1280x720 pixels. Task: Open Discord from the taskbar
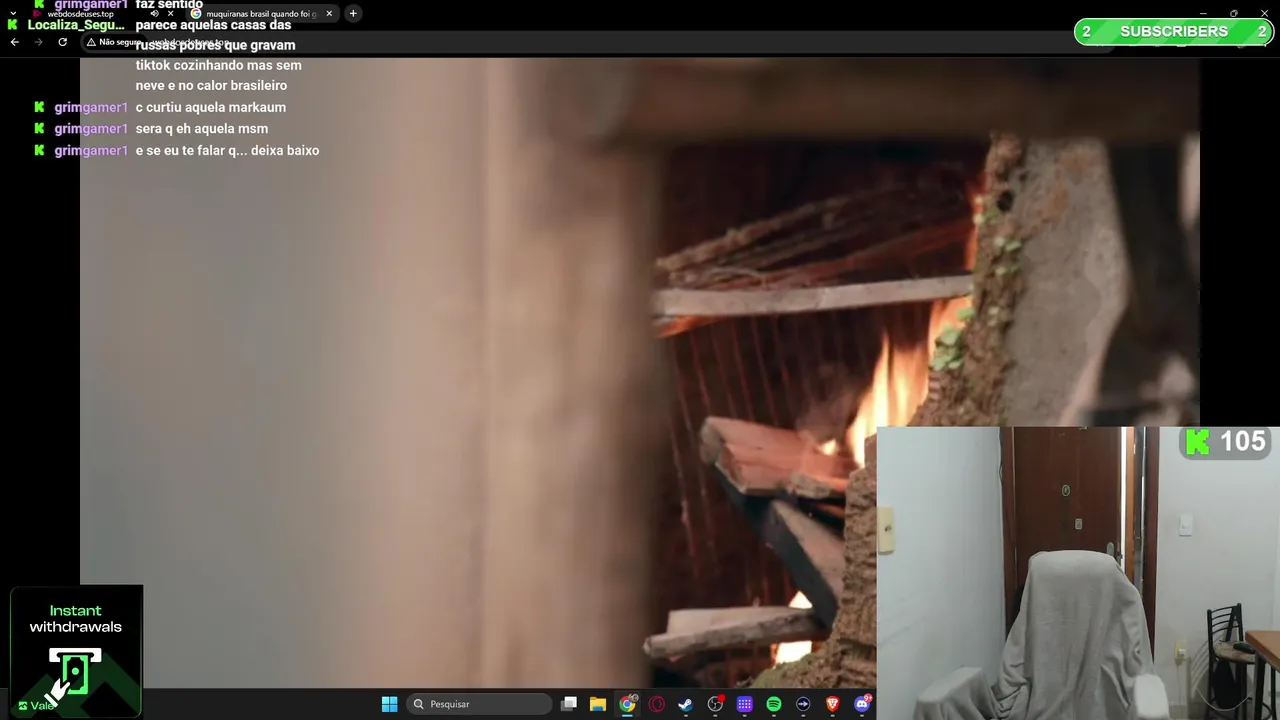[x=862, y=704]
